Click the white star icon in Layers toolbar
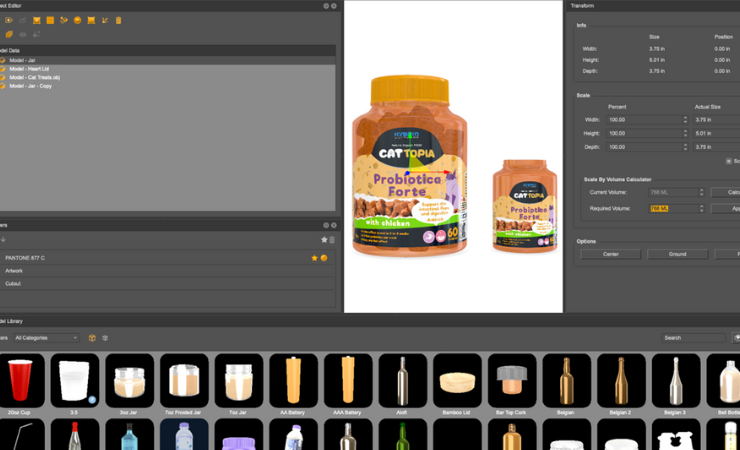Image resolution: width=740 pixels, height=450 pixels. coord(324,240)
